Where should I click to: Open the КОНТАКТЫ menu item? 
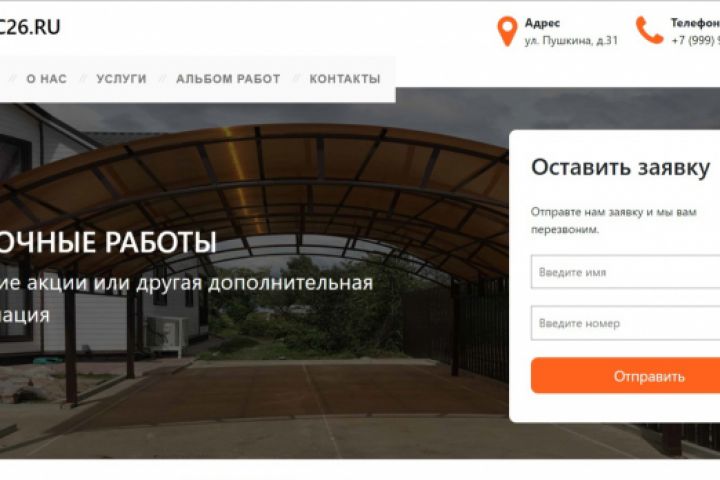(345, 79)
